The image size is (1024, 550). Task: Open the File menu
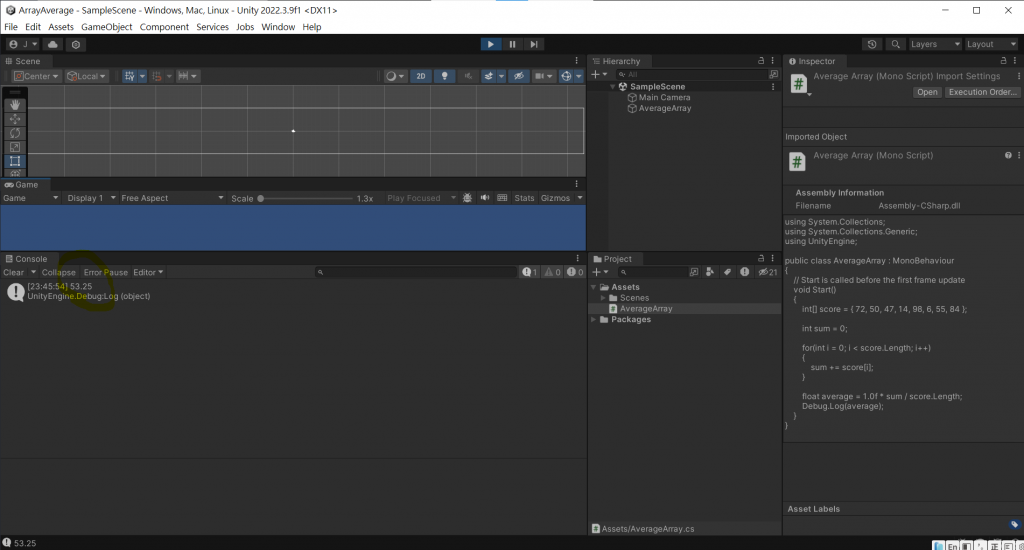[11, 27]
